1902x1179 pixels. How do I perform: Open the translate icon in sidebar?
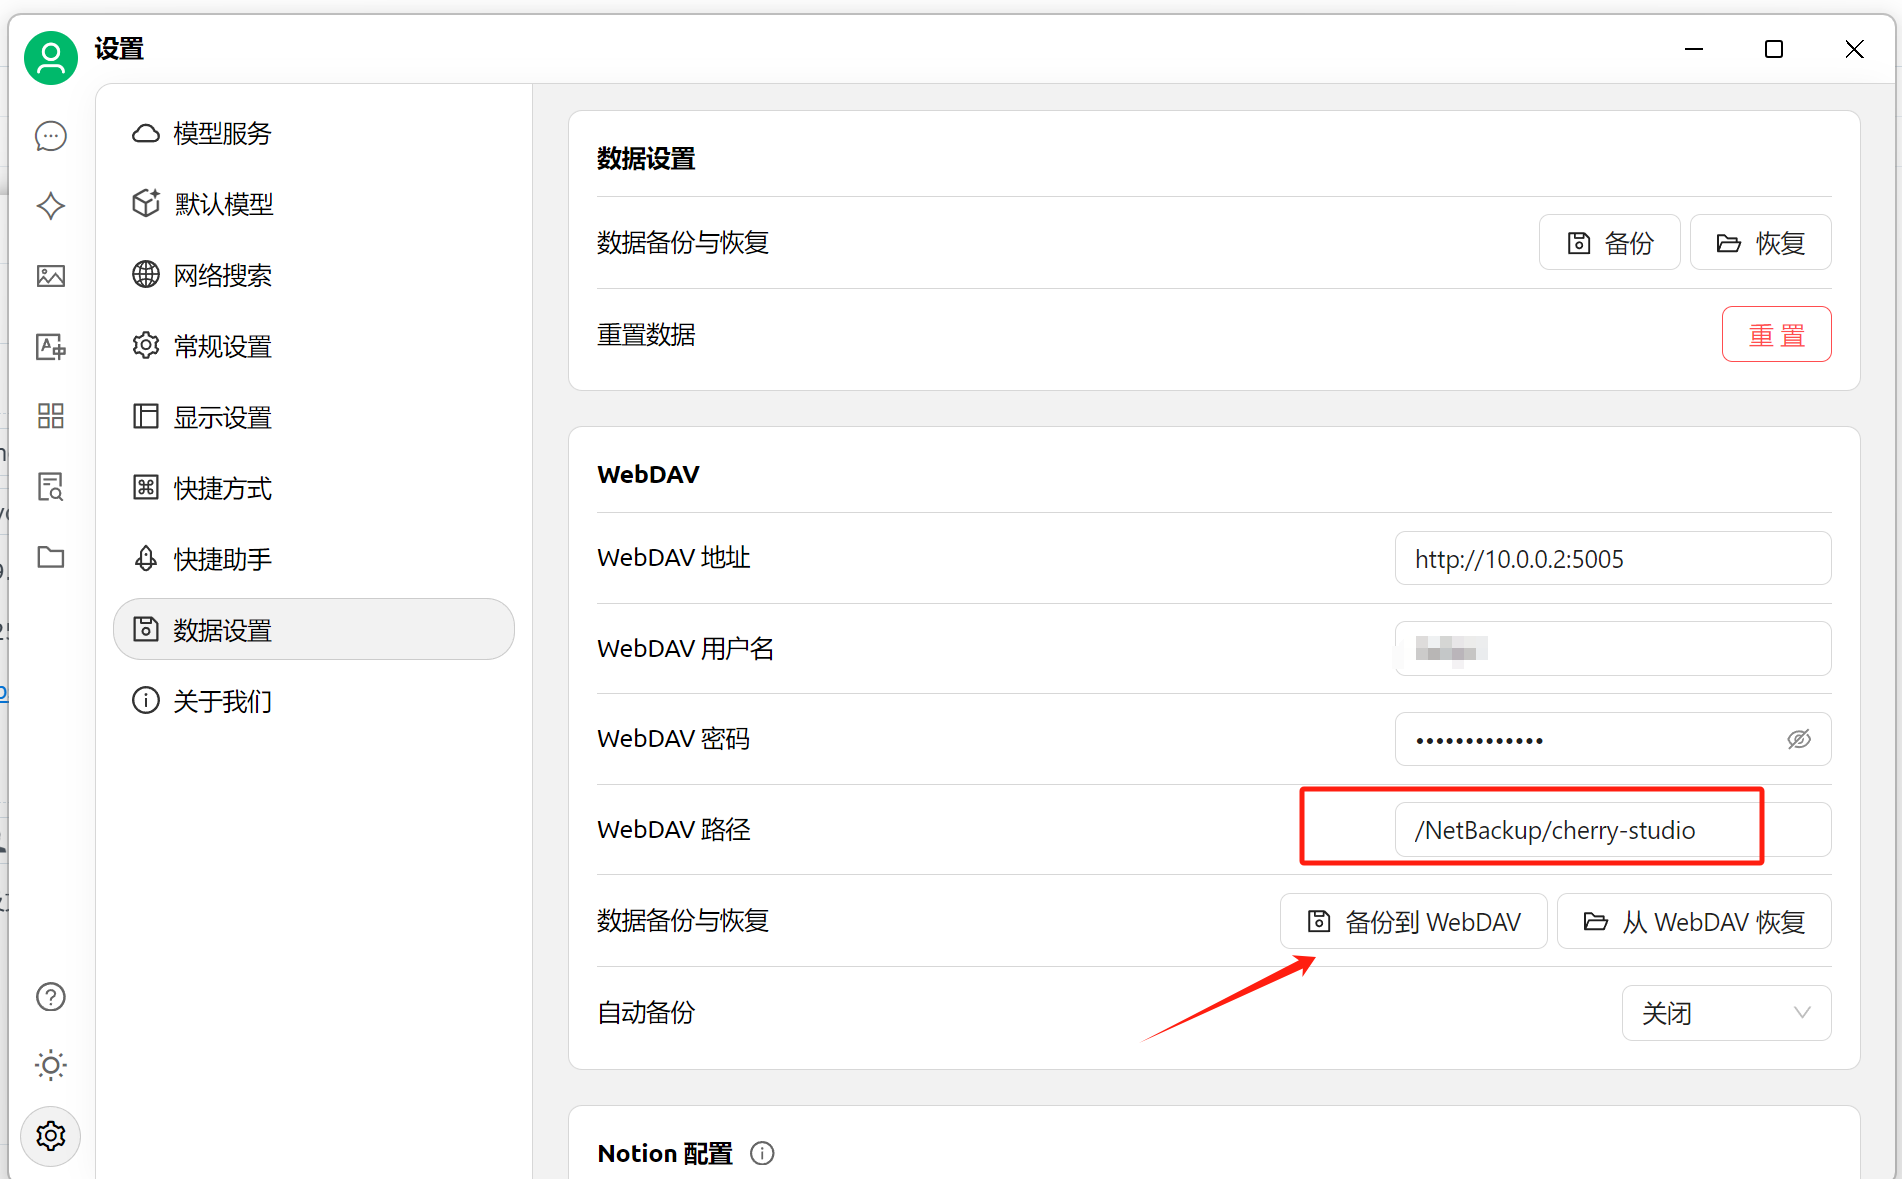(51, 347)
